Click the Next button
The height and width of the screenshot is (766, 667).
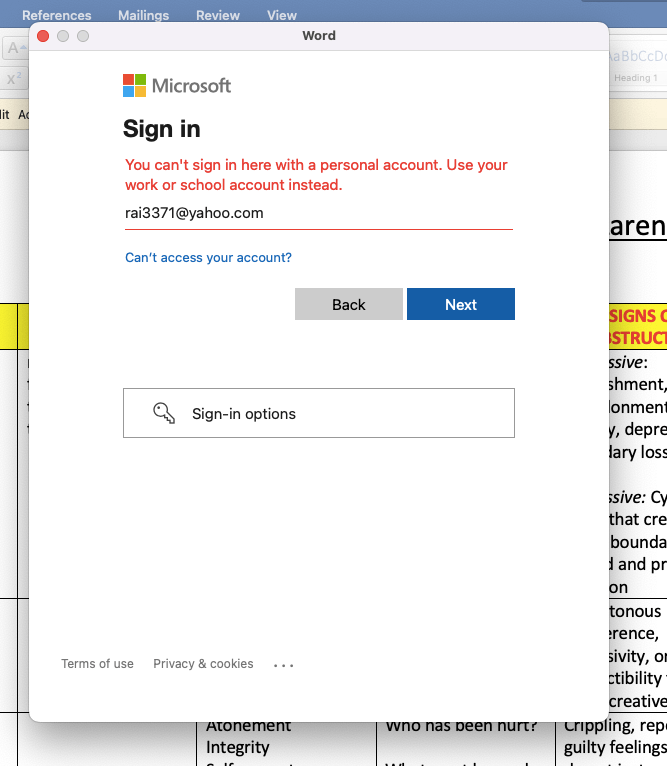[460, 304]
